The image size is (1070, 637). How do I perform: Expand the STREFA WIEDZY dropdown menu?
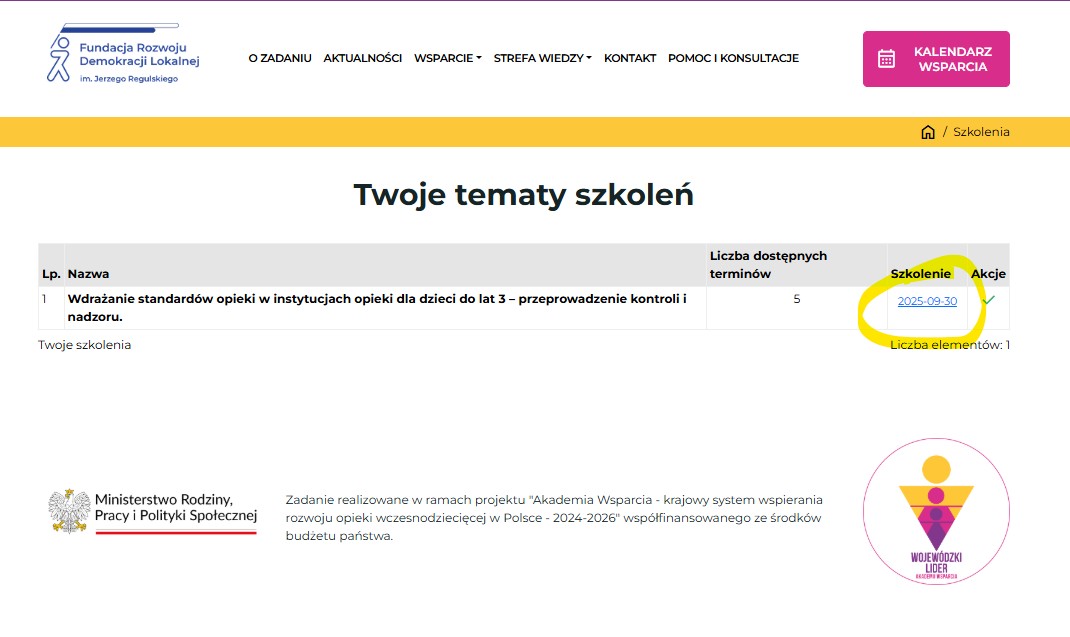[542, 58]
